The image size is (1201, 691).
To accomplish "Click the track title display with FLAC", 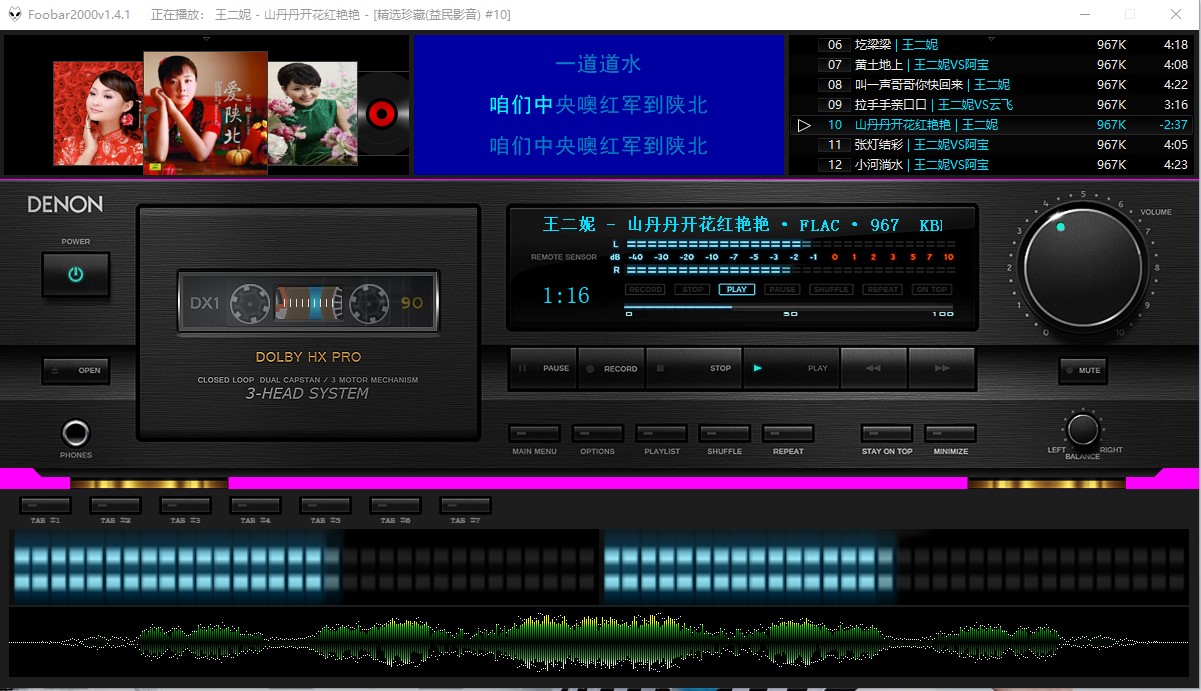I will coord(742,225).
